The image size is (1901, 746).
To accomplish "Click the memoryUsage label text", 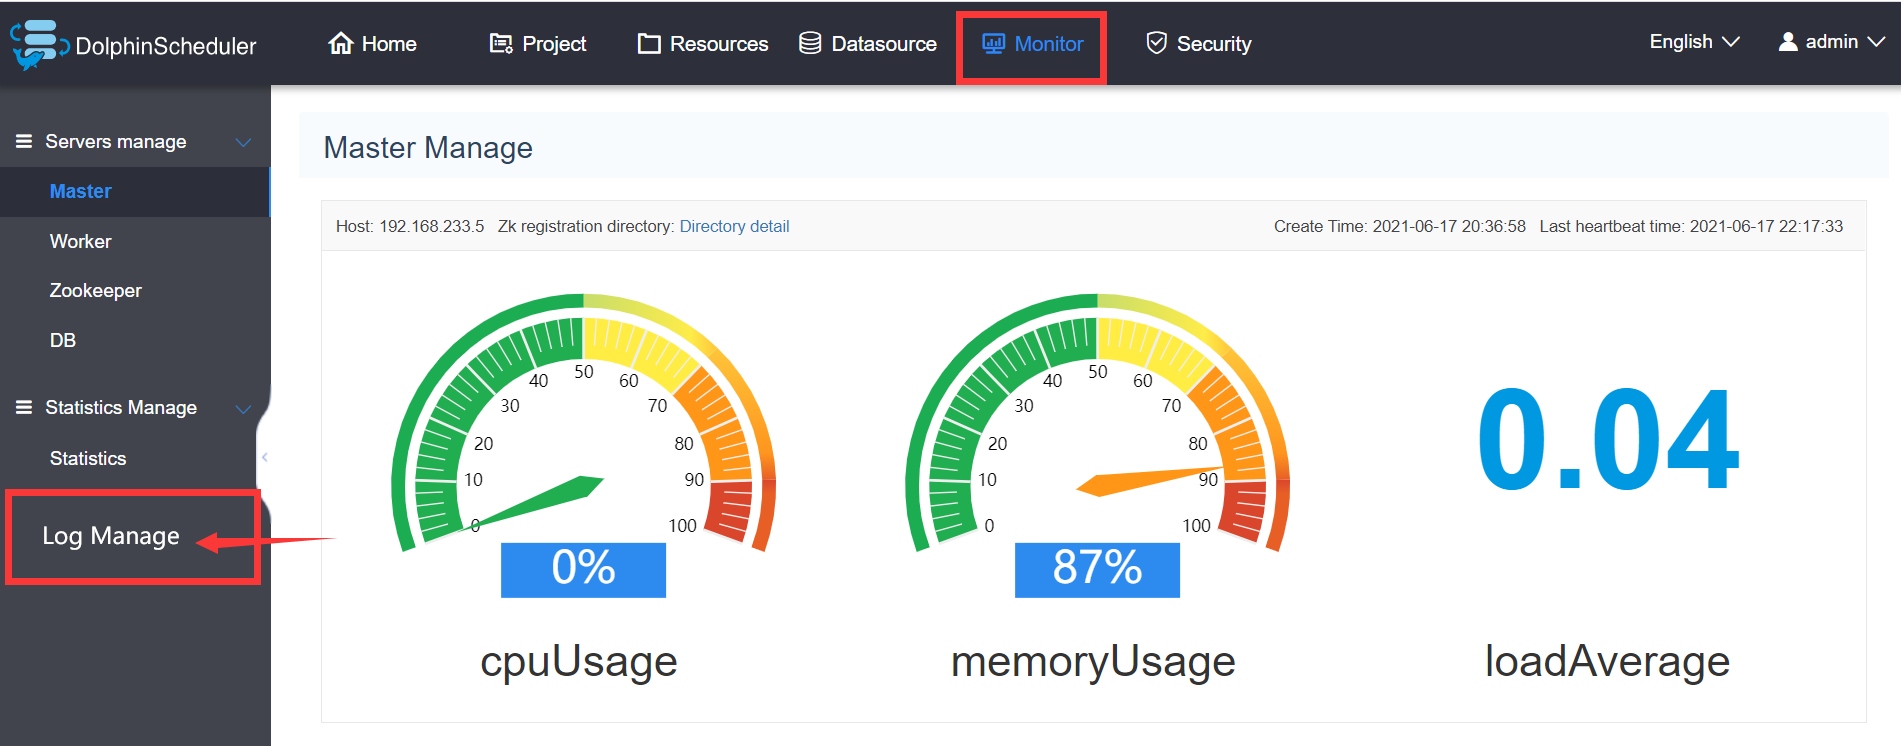I will pyautogui.click(x=1093, y=663).
